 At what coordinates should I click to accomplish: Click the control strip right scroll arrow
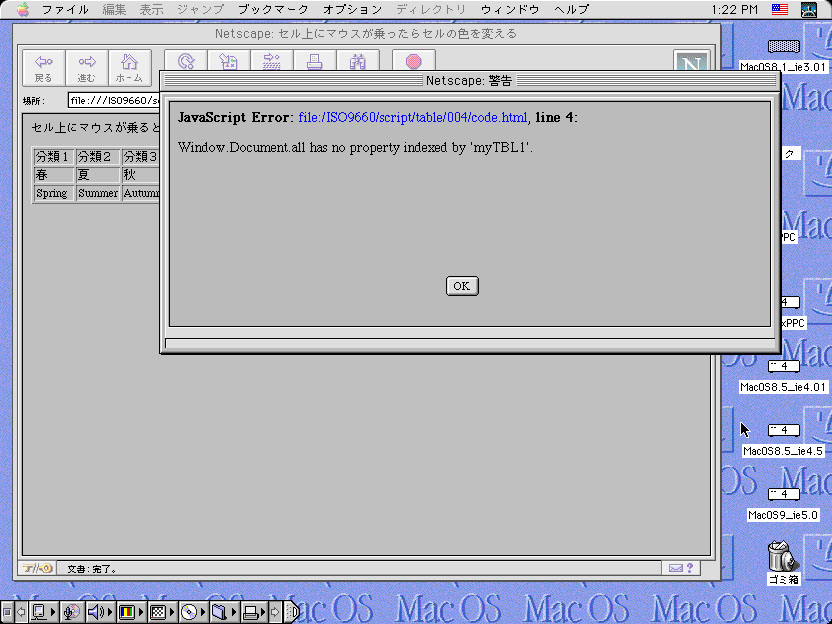coord(275,612)
